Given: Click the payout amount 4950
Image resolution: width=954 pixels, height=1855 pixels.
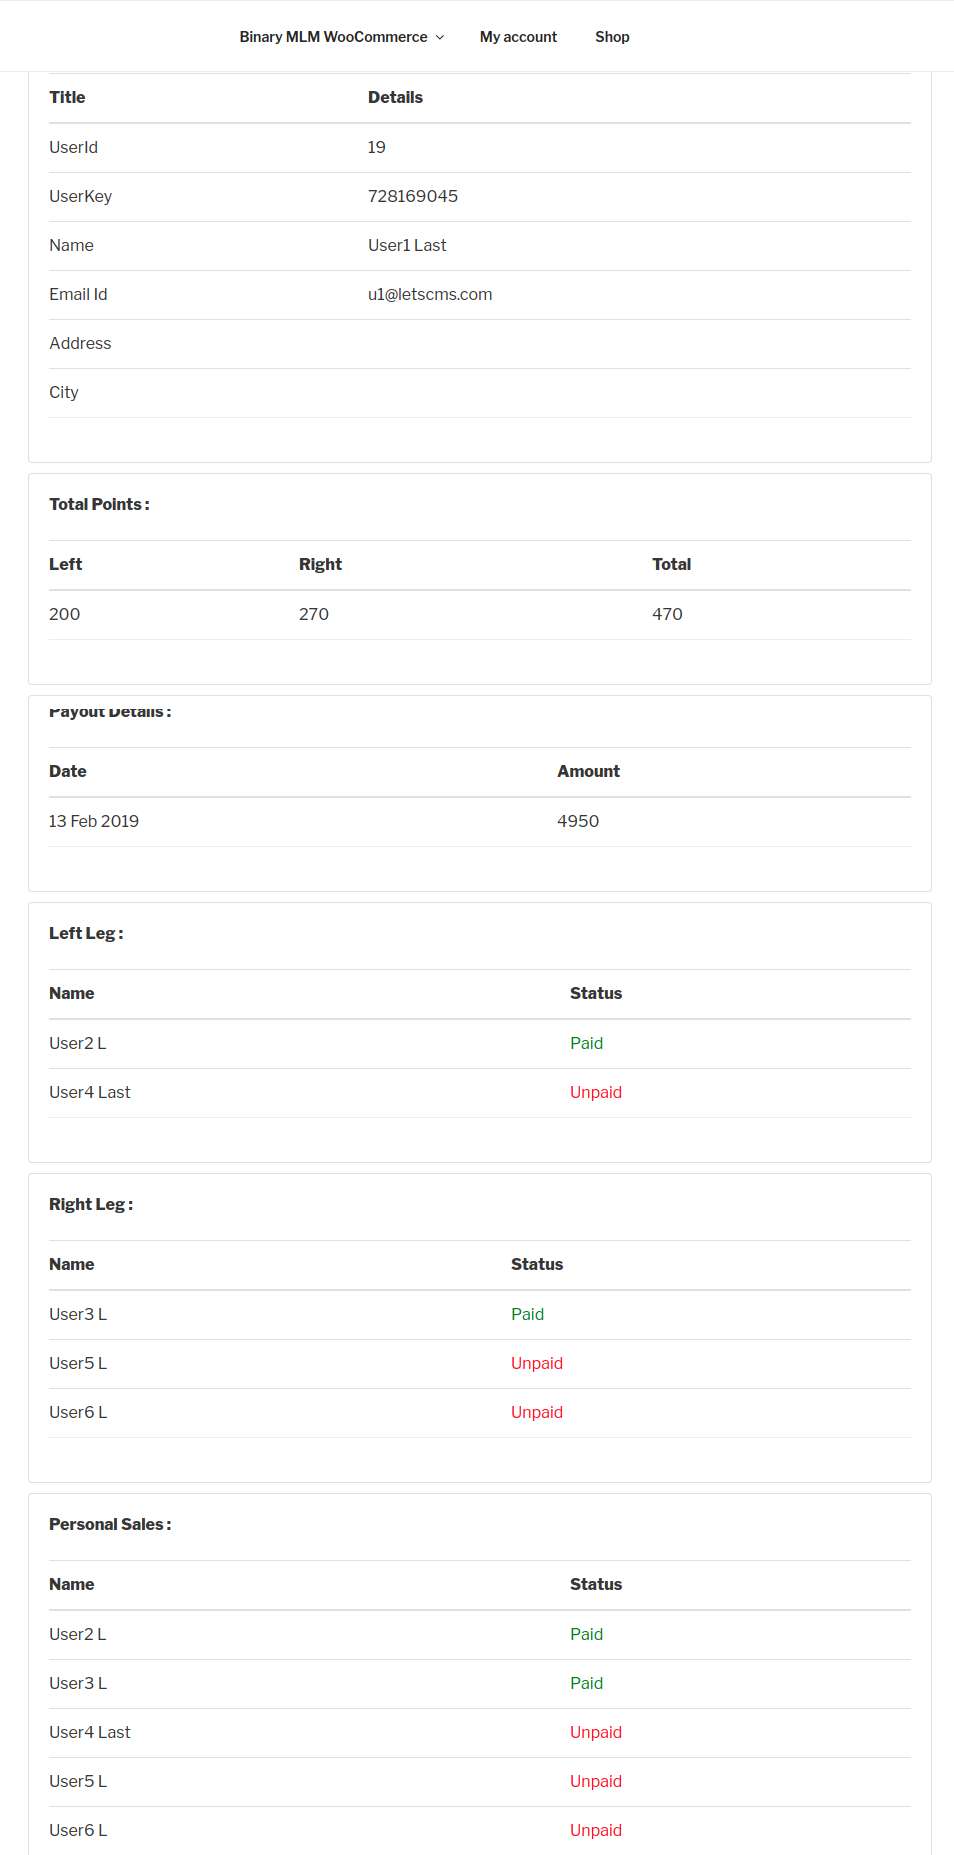Looking at the screenshot, I should tap(578, 821).
